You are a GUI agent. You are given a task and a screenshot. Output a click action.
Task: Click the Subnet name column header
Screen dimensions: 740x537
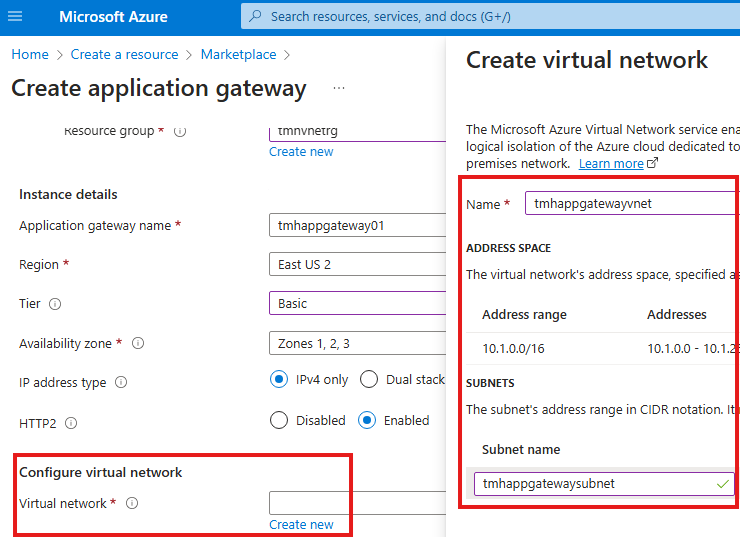pos(521,449)
